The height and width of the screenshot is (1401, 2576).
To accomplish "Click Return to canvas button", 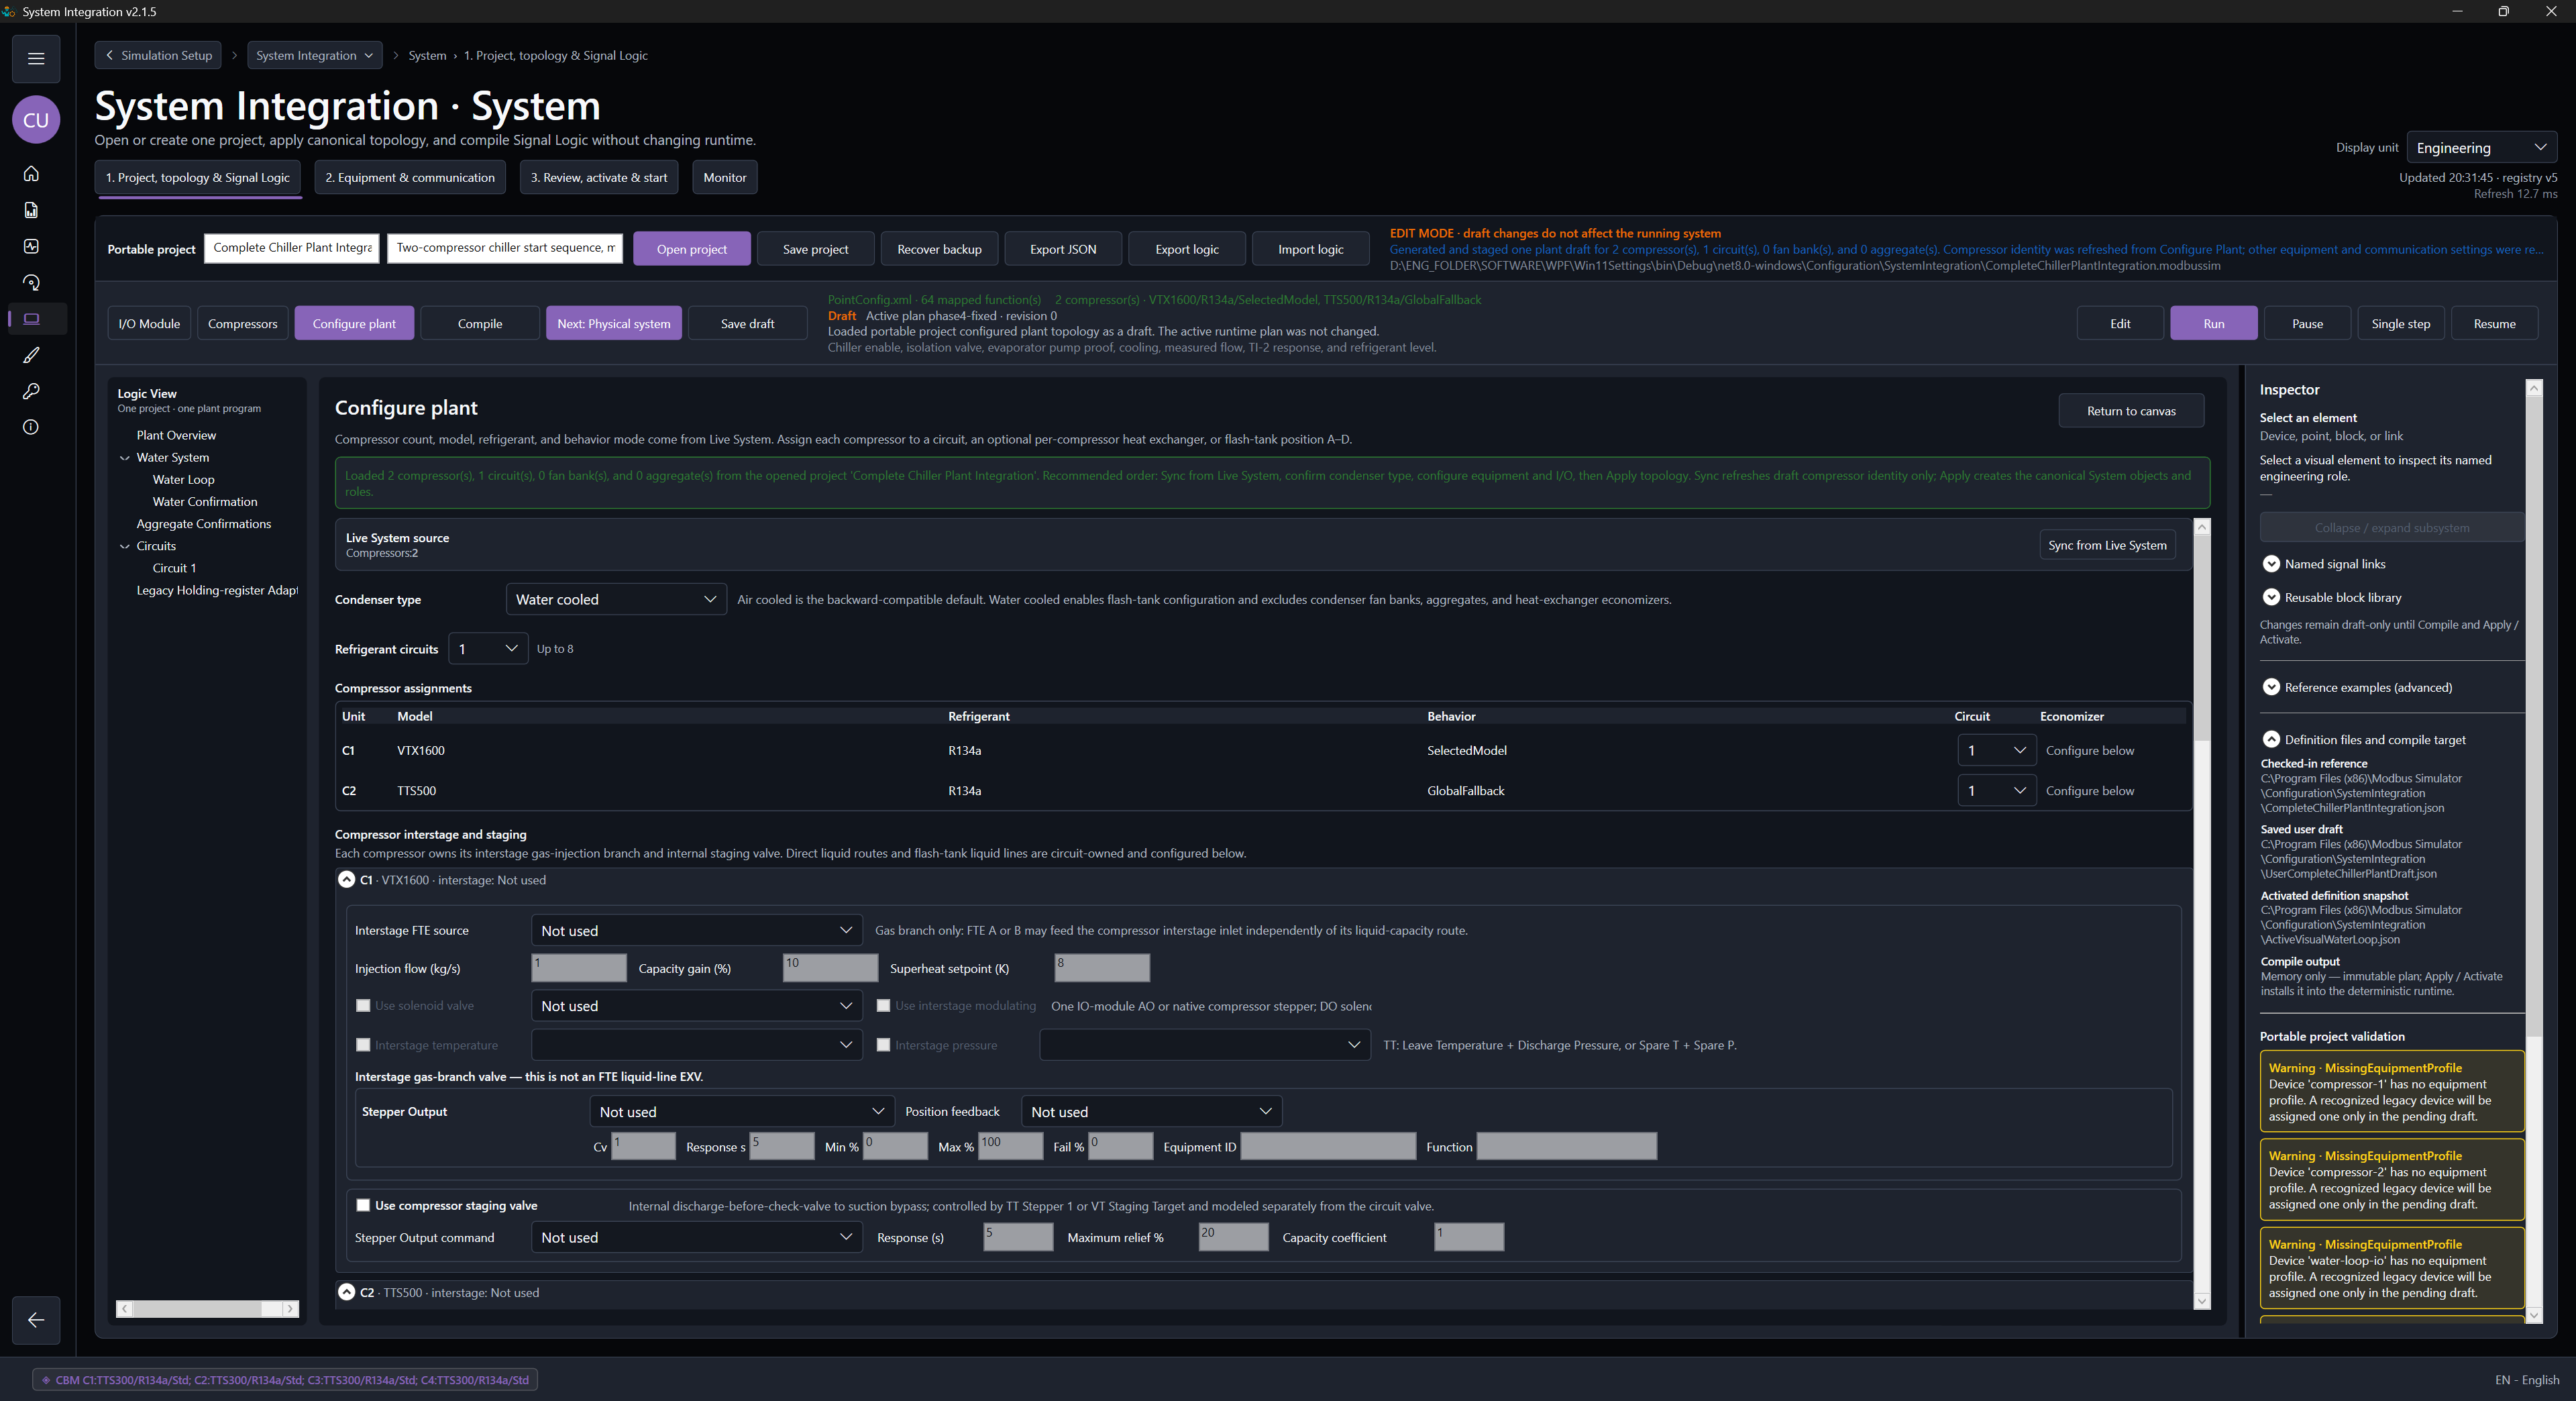I will click(x=2131, y=411).
